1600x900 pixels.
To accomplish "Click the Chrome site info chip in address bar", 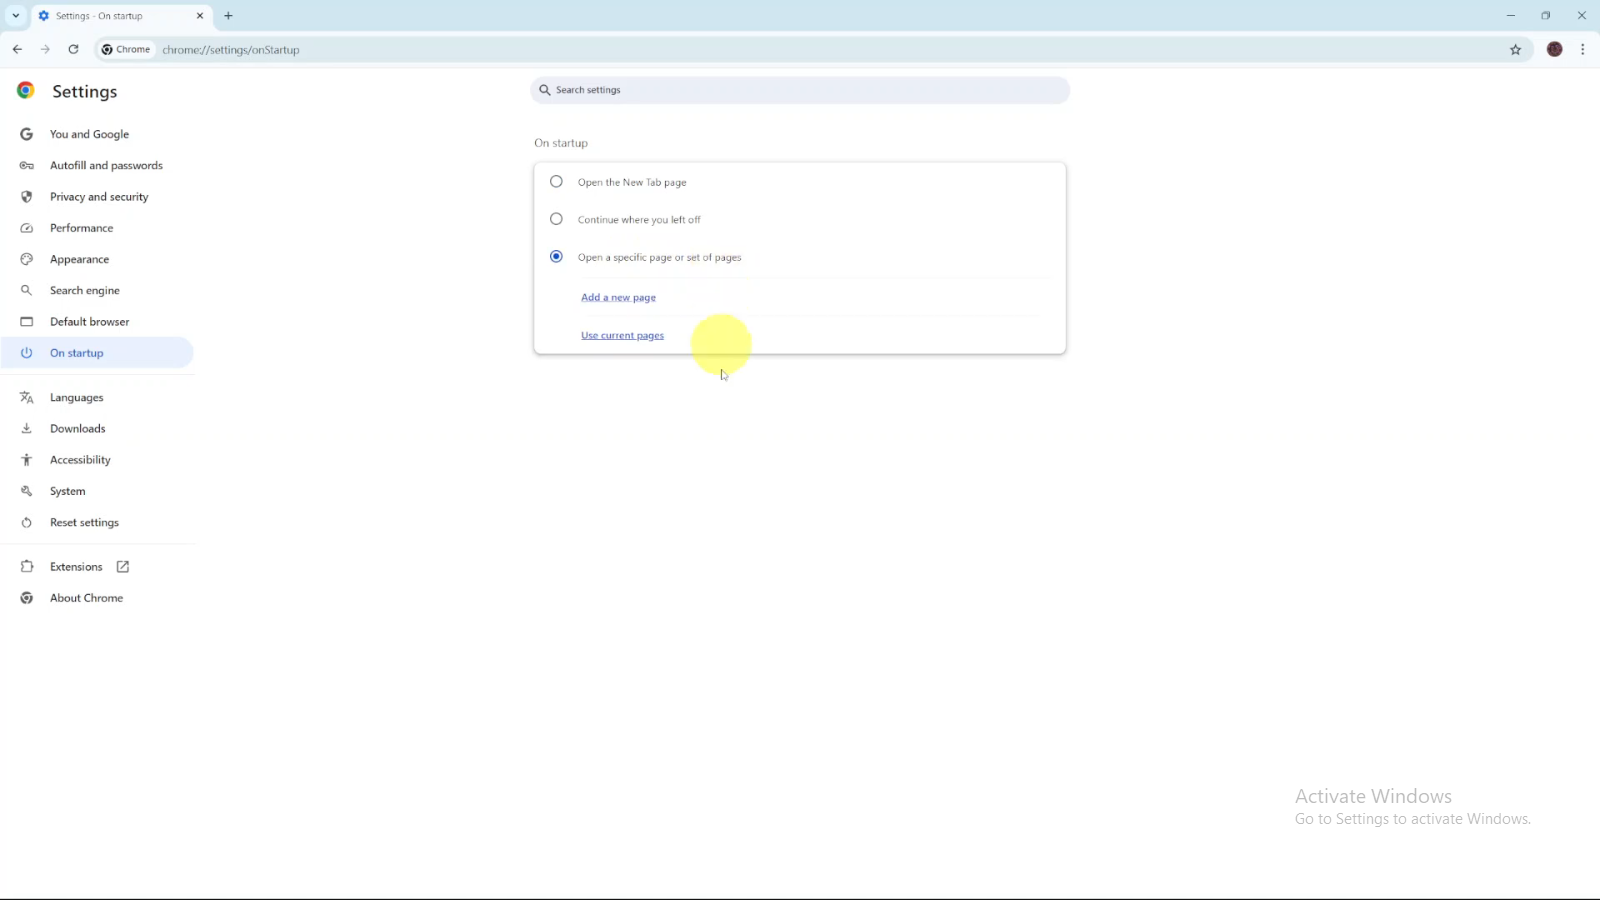I will [126, 49].
